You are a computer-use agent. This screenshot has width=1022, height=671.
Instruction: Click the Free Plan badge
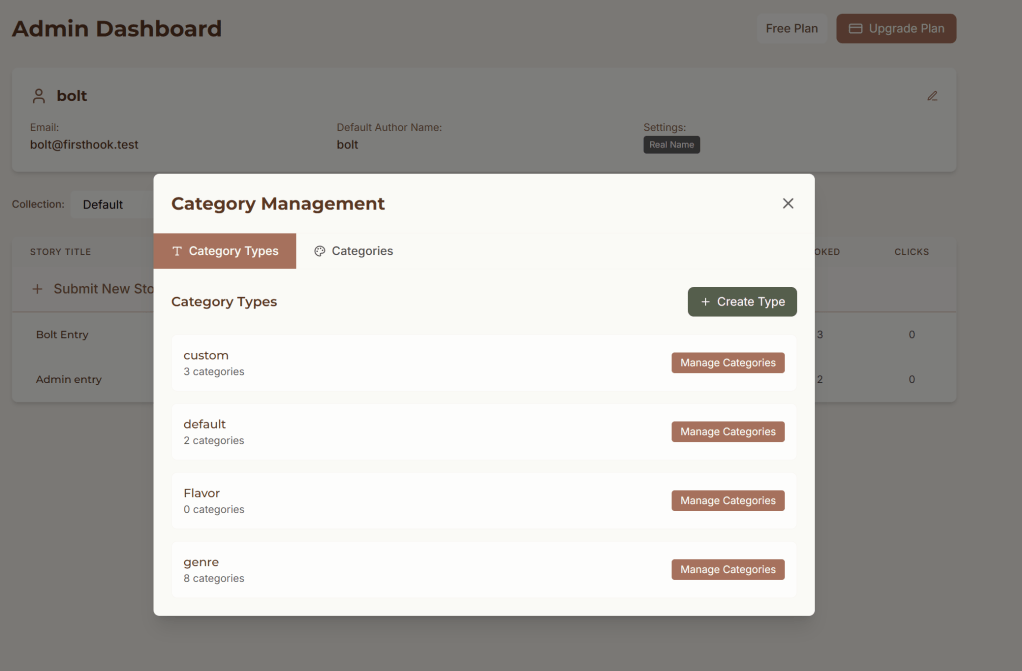click(791, 29)
